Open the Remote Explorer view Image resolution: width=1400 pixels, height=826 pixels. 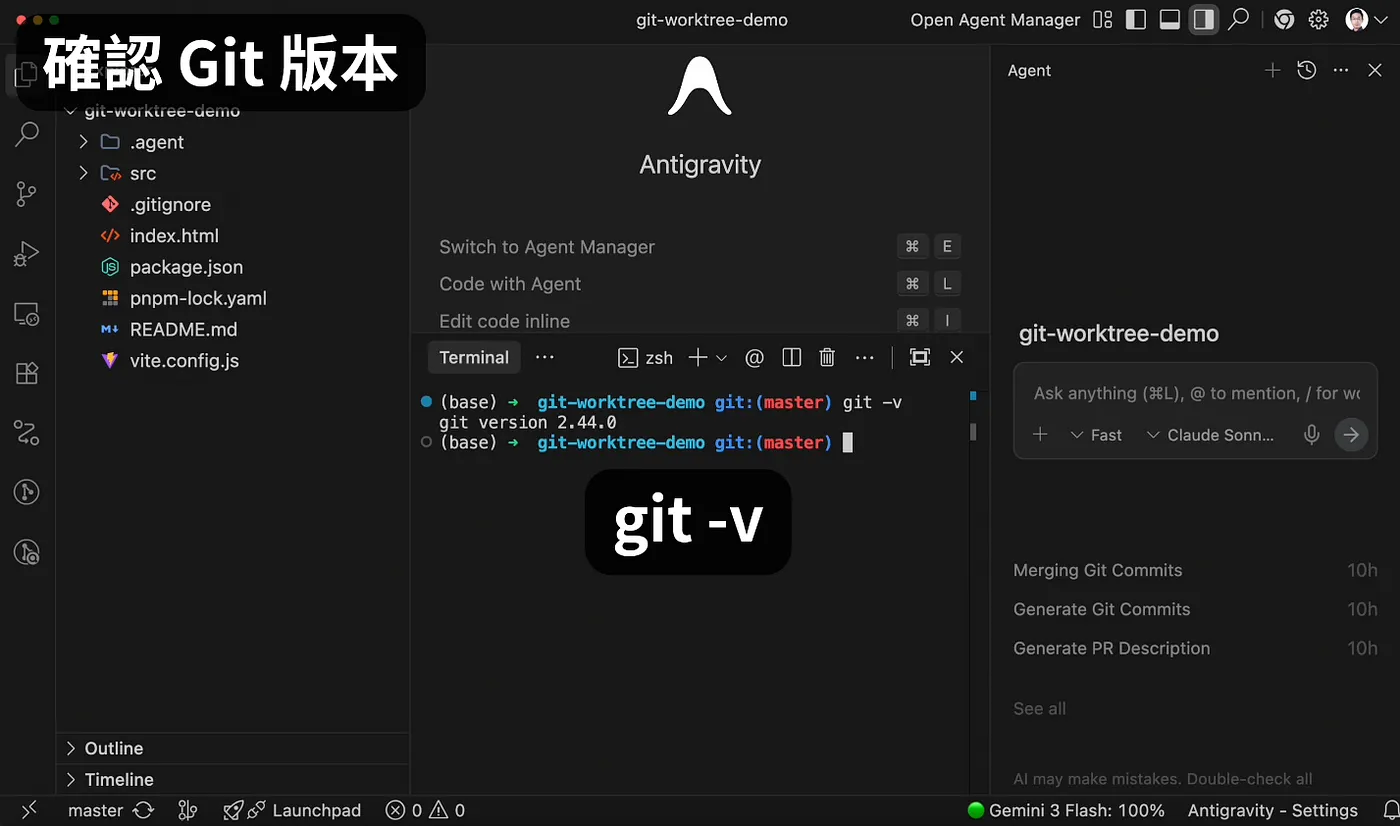(x=27, y=314)
